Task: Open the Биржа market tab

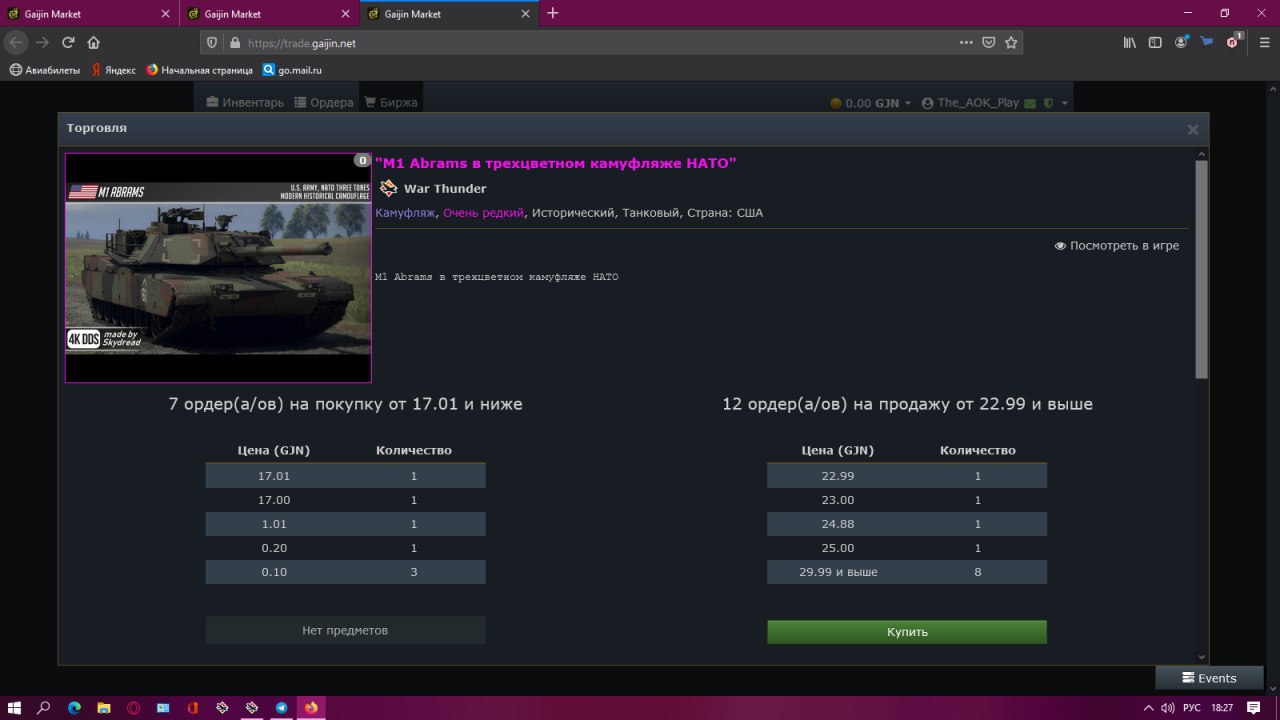Action: pyautogui.click(x=391, y=103)
